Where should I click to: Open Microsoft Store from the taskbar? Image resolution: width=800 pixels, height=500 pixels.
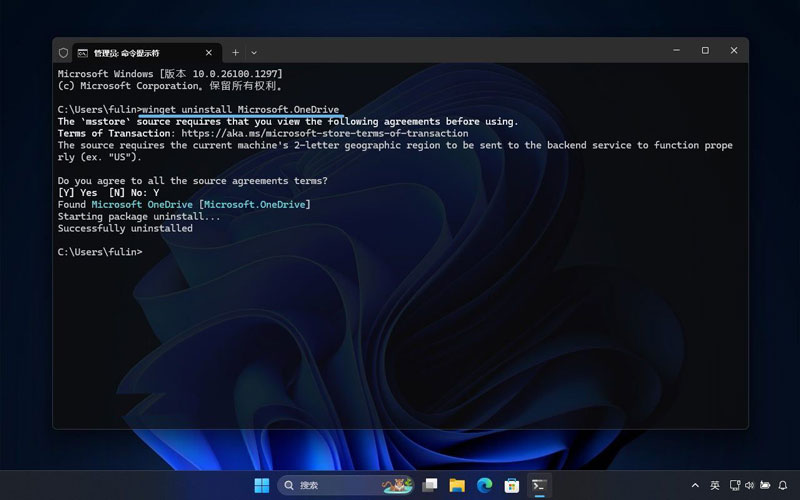511,485
